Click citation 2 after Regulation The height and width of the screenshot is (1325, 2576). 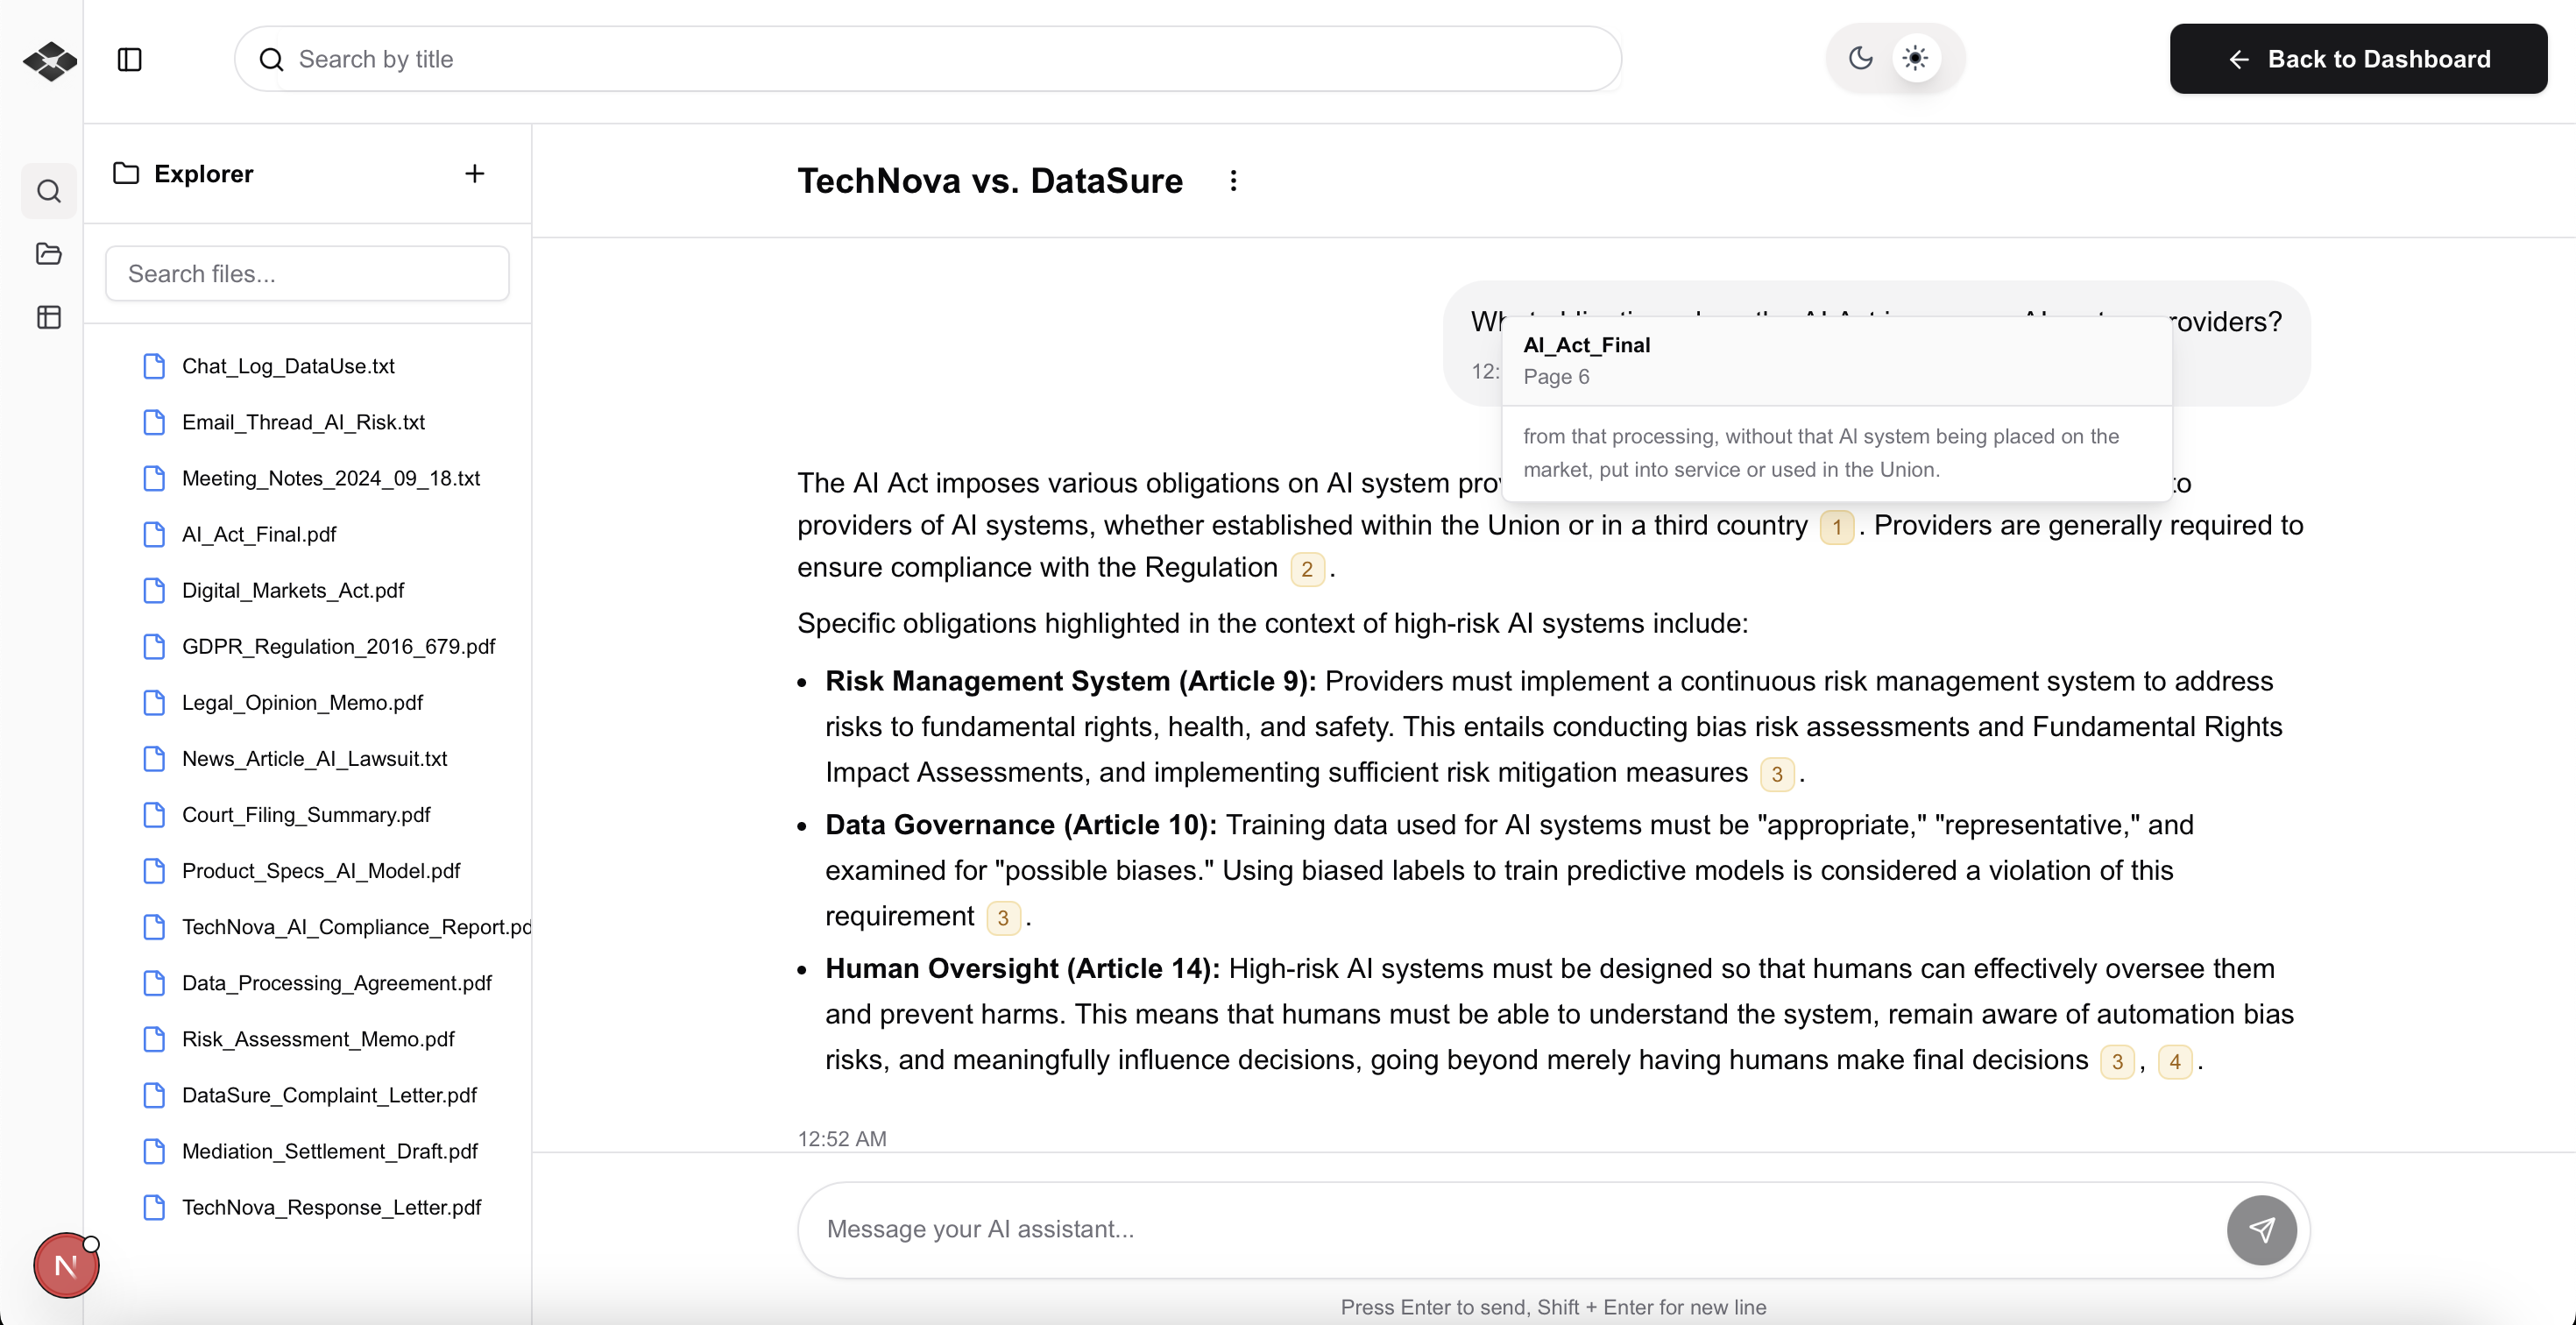[x=1306, y=569]
